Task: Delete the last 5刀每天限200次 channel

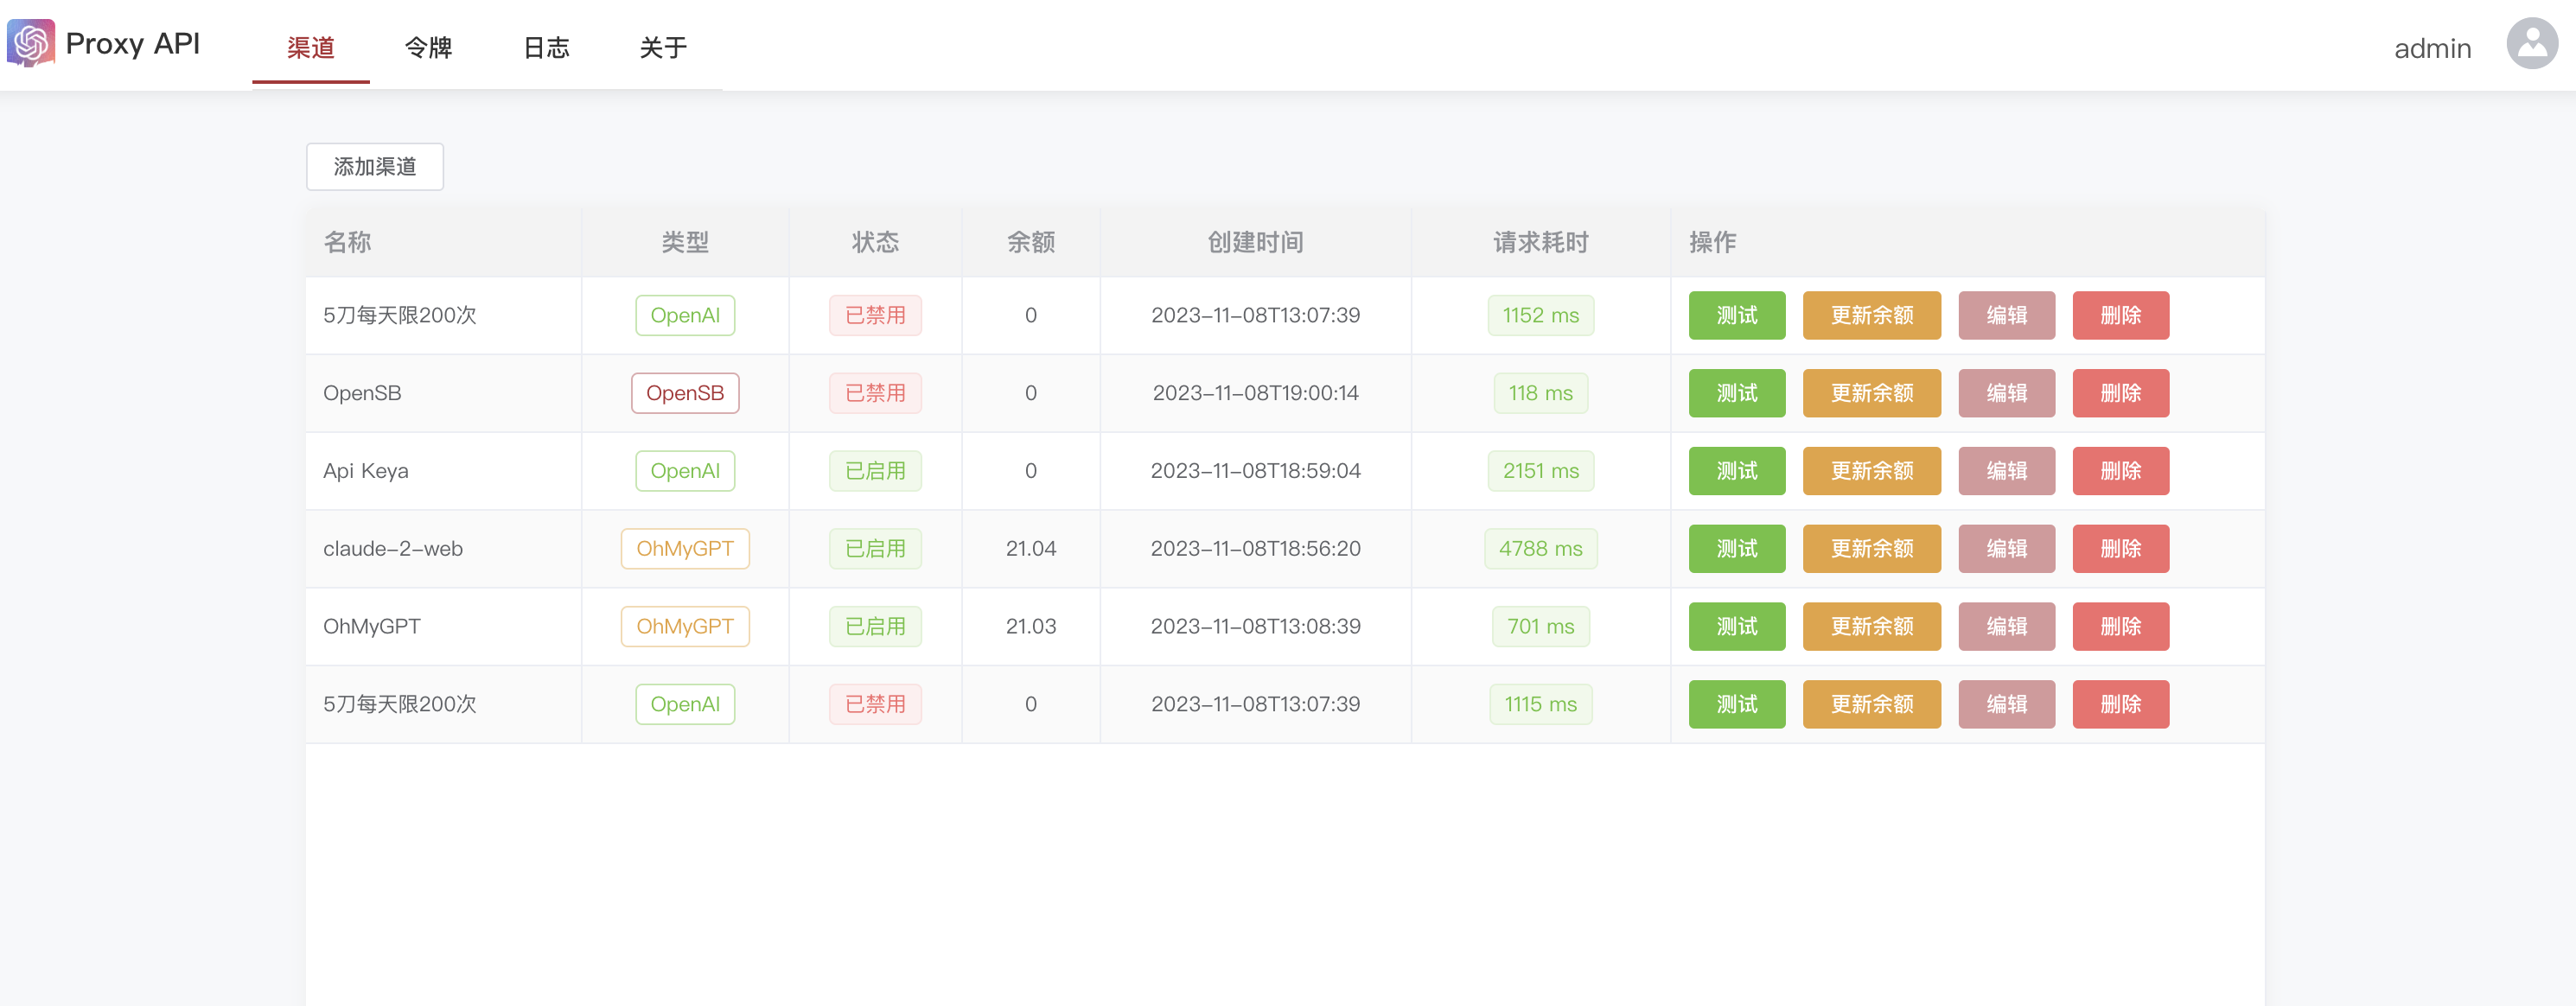Action: pyautogui.click(x=2120, y=705)
